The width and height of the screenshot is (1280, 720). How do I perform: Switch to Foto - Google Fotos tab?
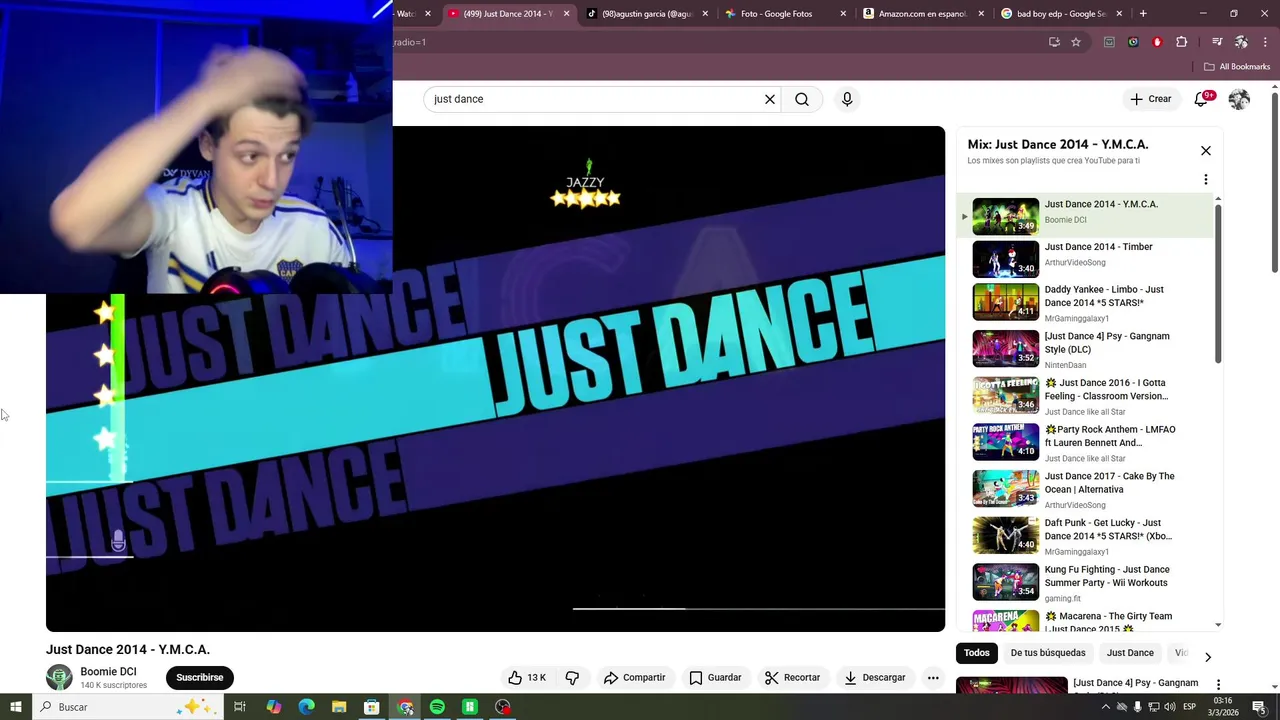[783, 14]
